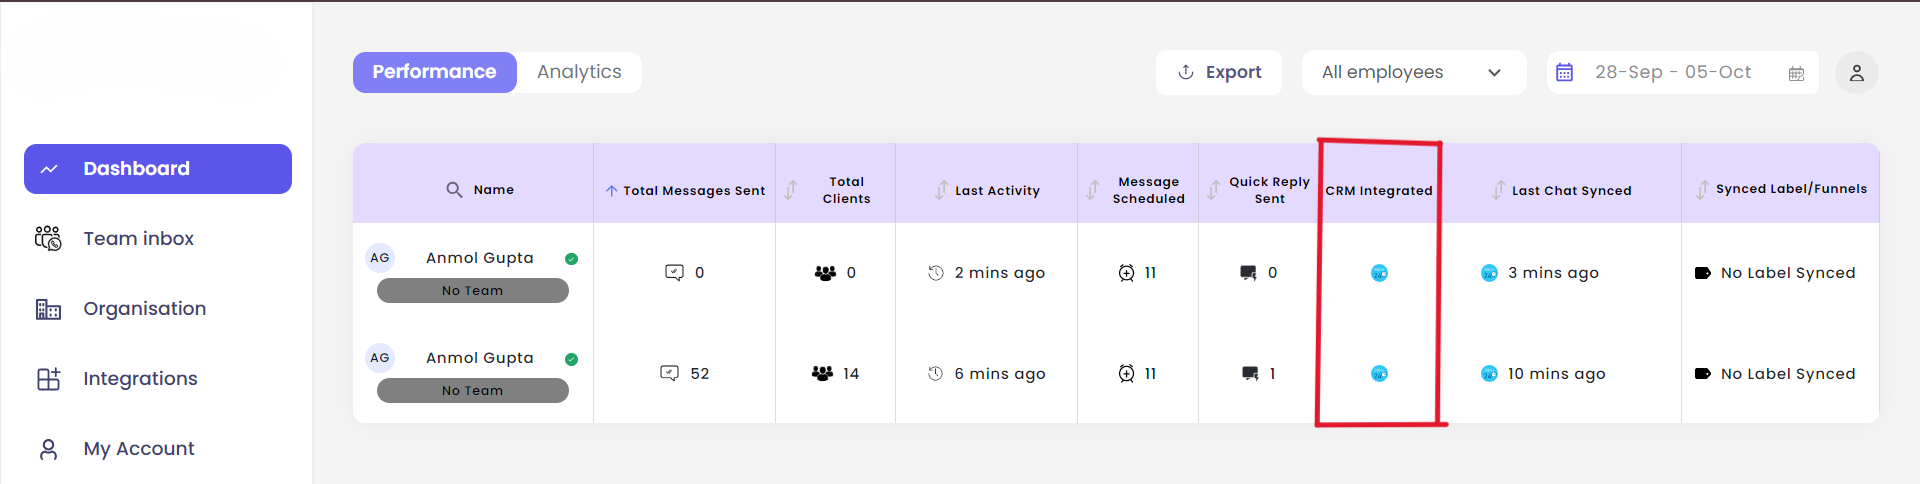1920x484 pixels.
Task: Click the Team inbox icon
Action: (48, 238)
